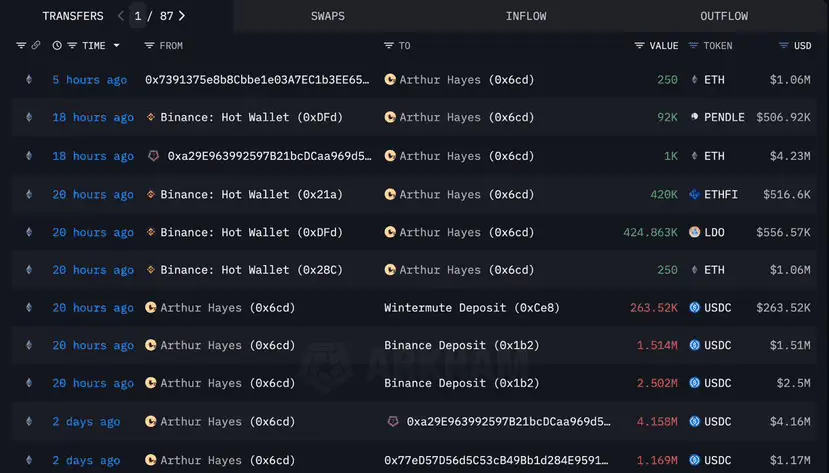Open the FROM column filter

(x=150, y=45)
